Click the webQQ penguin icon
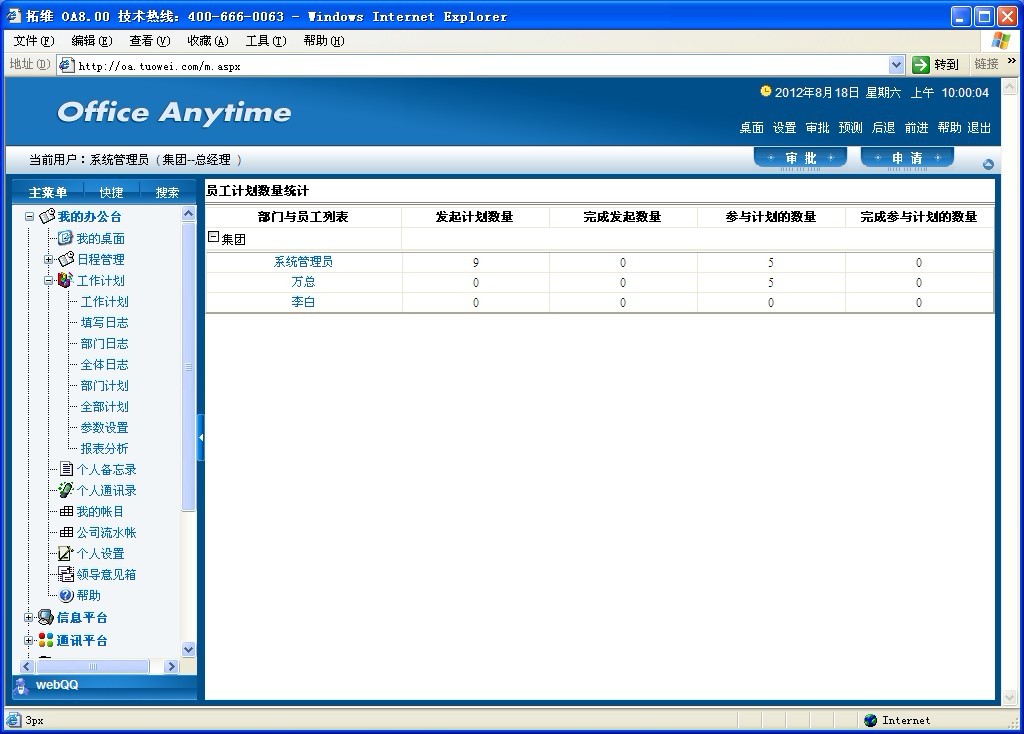Image resolution: width=1024 pixels, height=734 pixels. click(x=22, y=685)
